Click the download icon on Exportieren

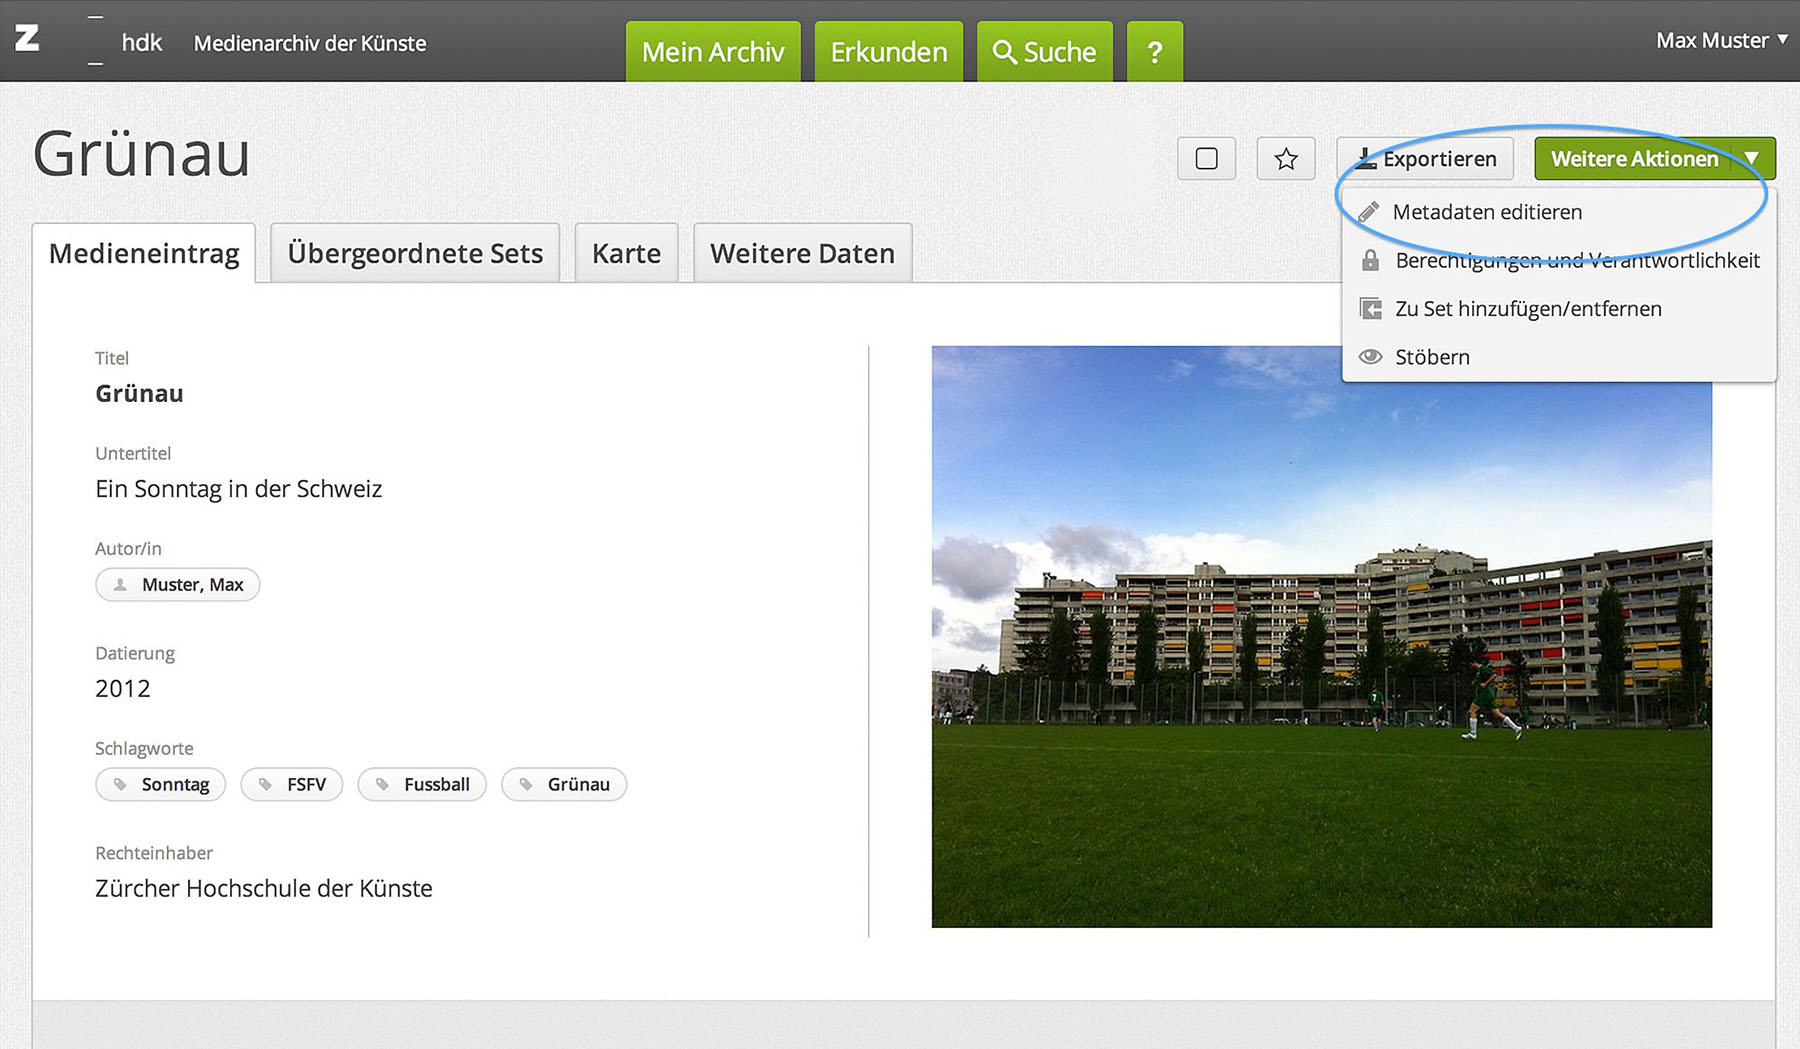[x=1365, y=159]
